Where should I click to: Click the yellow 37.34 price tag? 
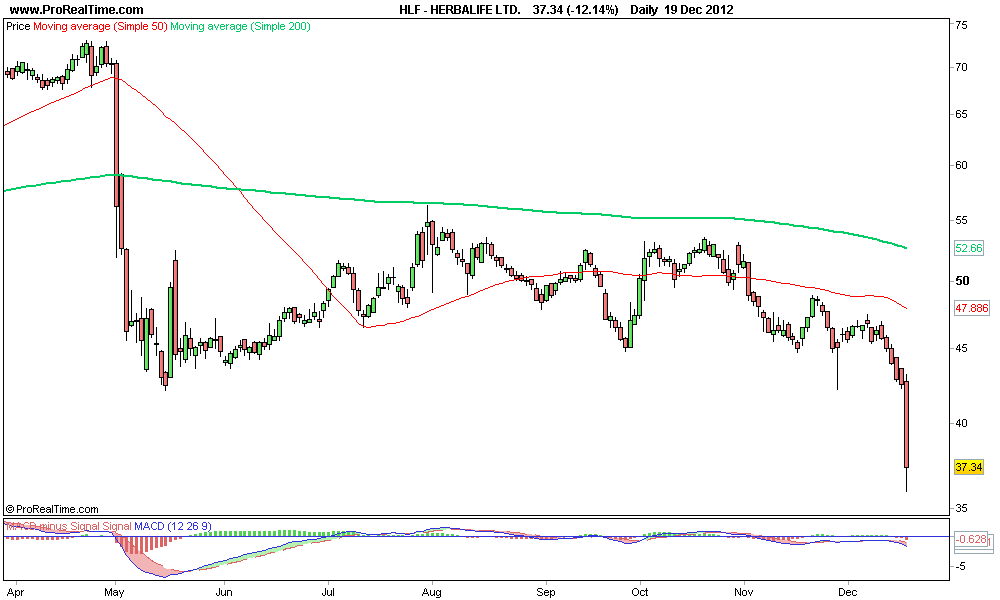(x=969, y=467)
